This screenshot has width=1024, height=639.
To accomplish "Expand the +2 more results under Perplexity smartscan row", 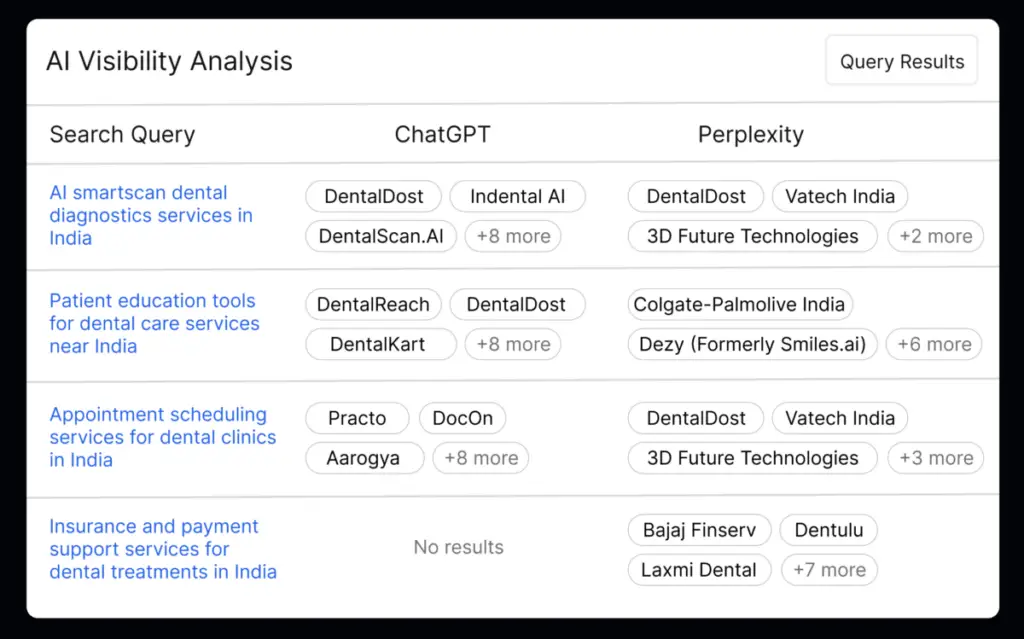I will coord(935,236).
